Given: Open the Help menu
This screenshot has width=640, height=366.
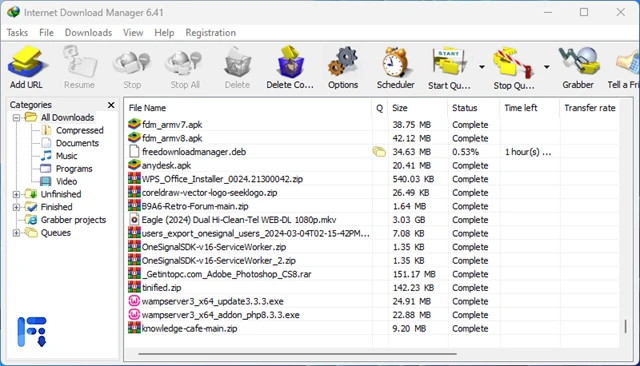Looking at the screenshot, I should pyautogui.click(x=164, y=33).
